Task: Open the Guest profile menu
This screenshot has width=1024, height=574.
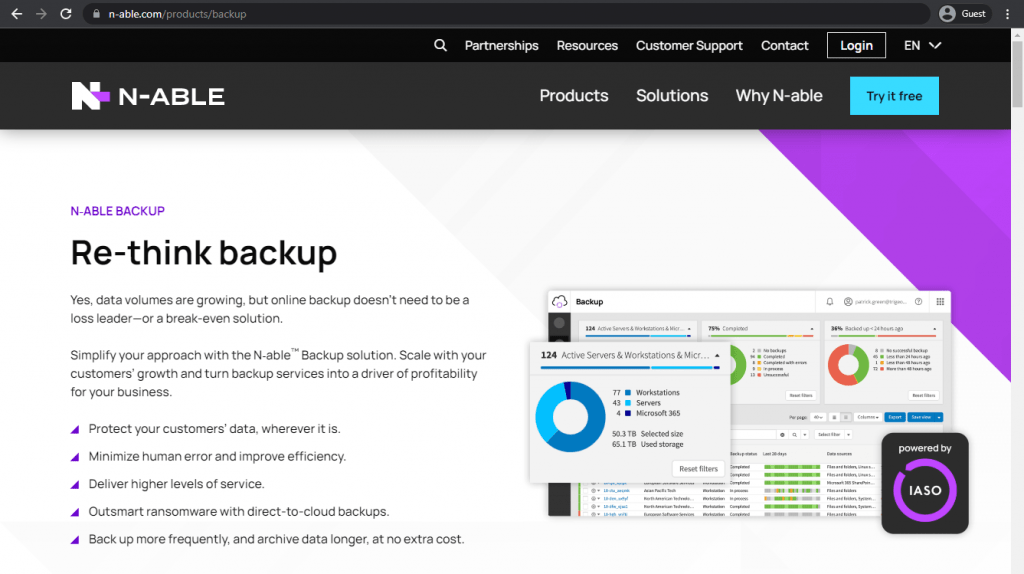Action: point(963,14)
